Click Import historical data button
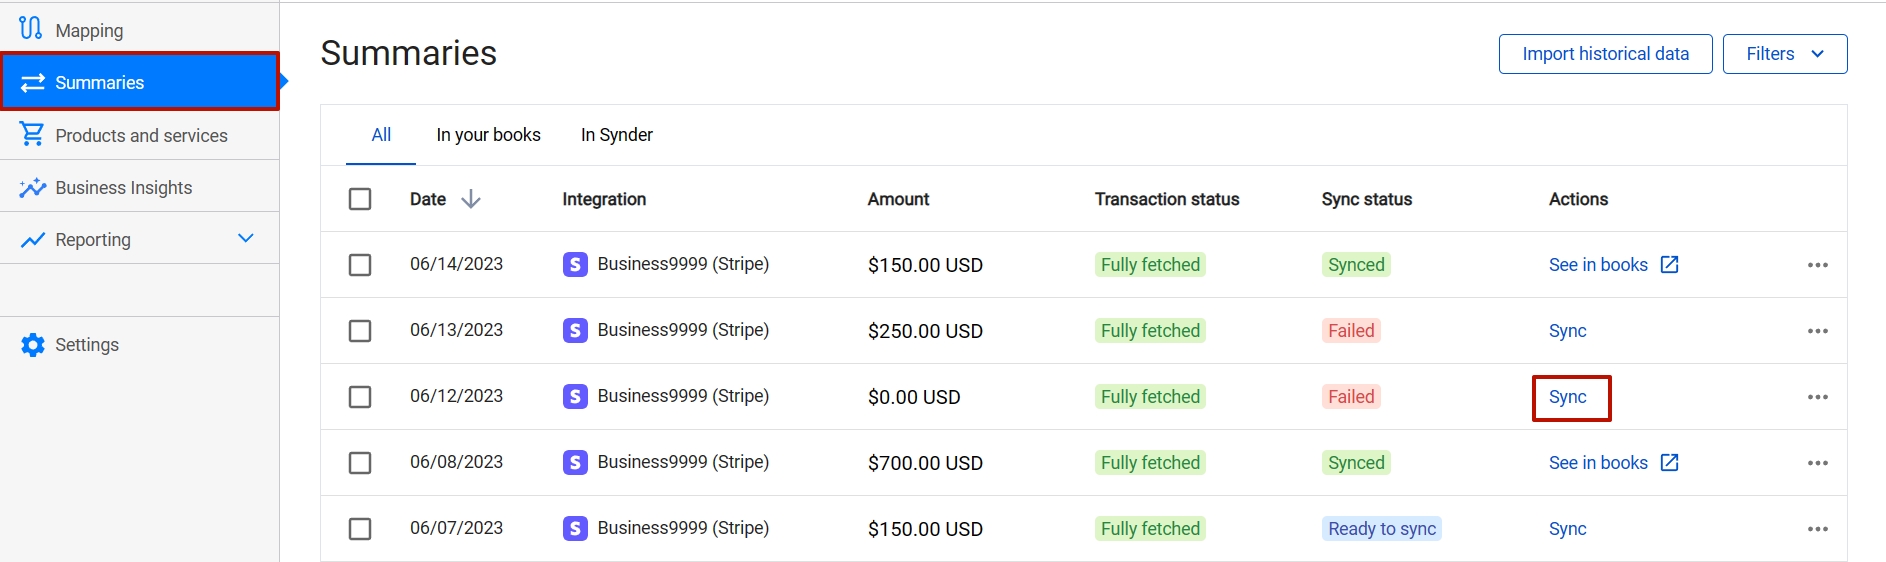Screen dimensions: 1886x562 (x=1606, y=54)
